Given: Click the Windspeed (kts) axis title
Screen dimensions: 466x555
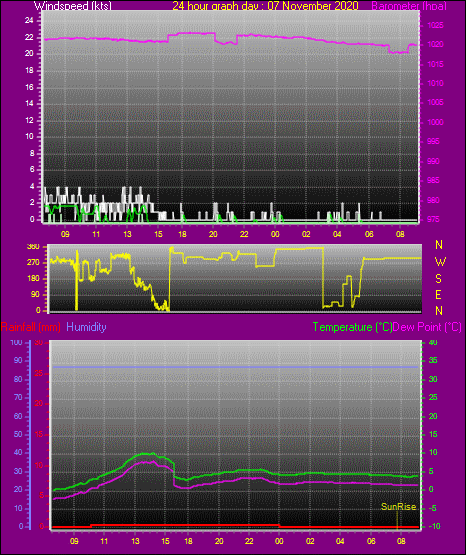Looking at the screenshot, I should click(73, 6).
